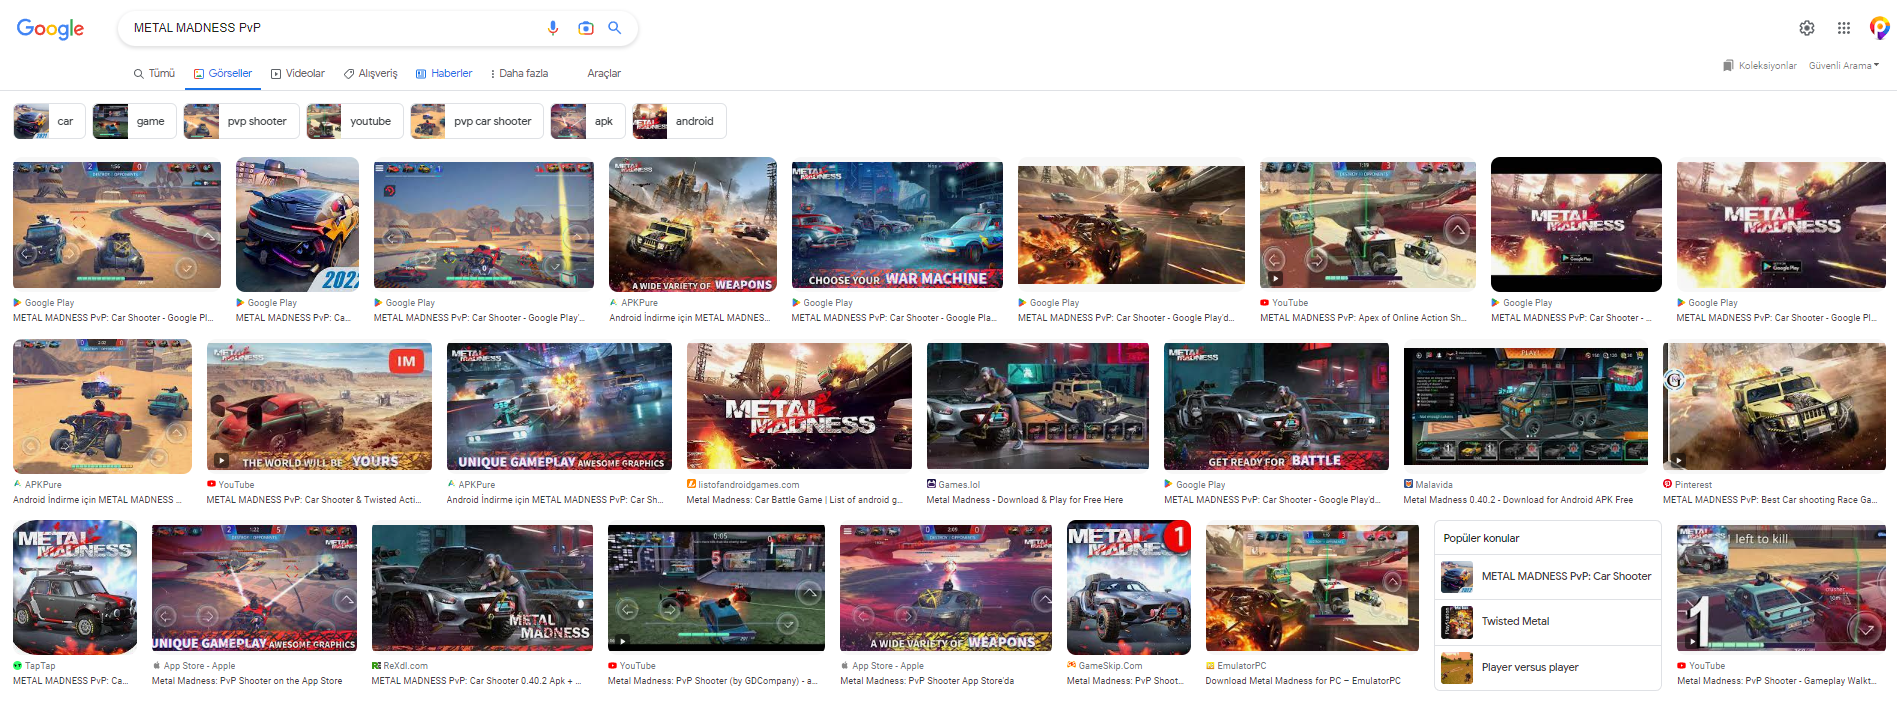
Task: Open PvP Shooter on the App Store link
Action: [x=247, y=681]
